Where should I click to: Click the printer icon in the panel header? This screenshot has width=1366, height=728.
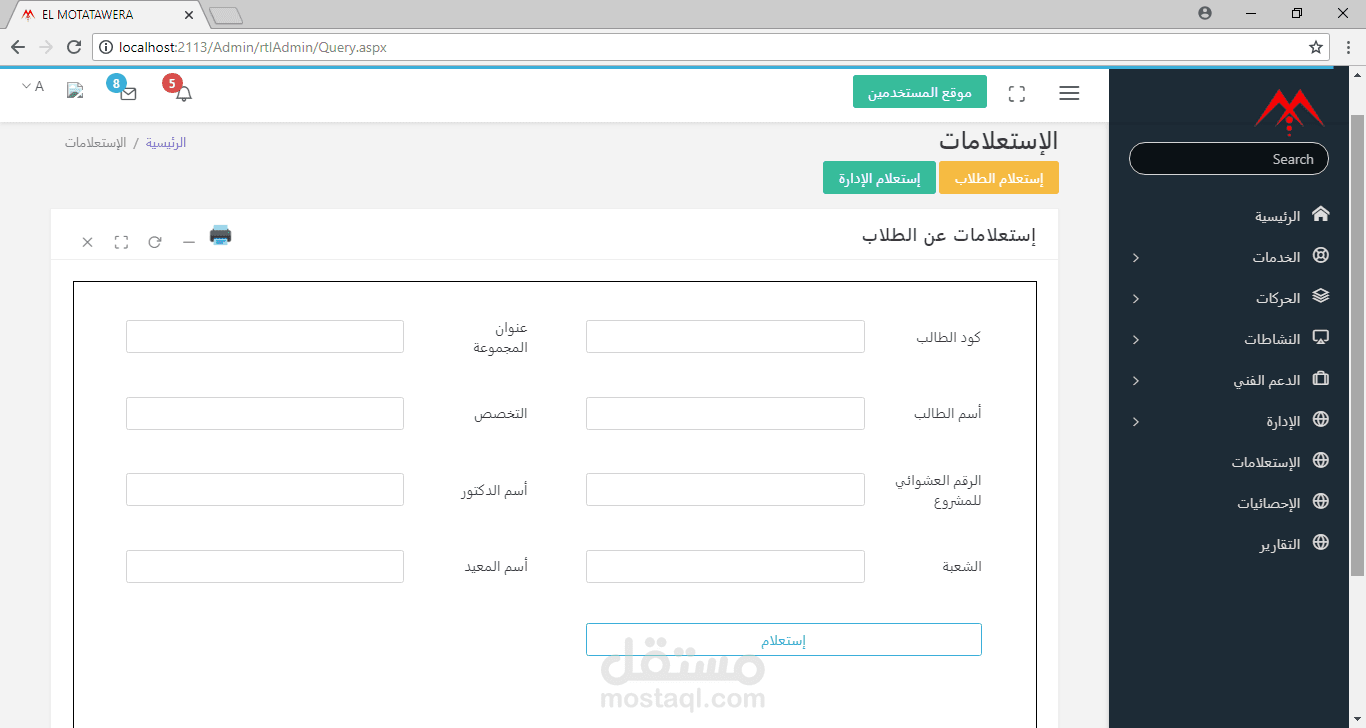[x=220, y=235]
